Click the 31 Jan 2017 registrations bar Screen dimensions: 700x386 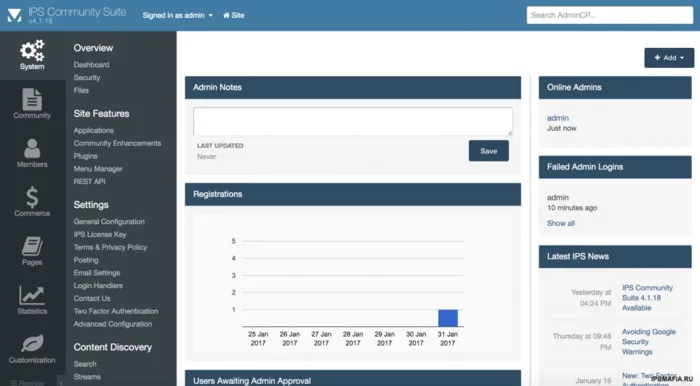point(448,318)
